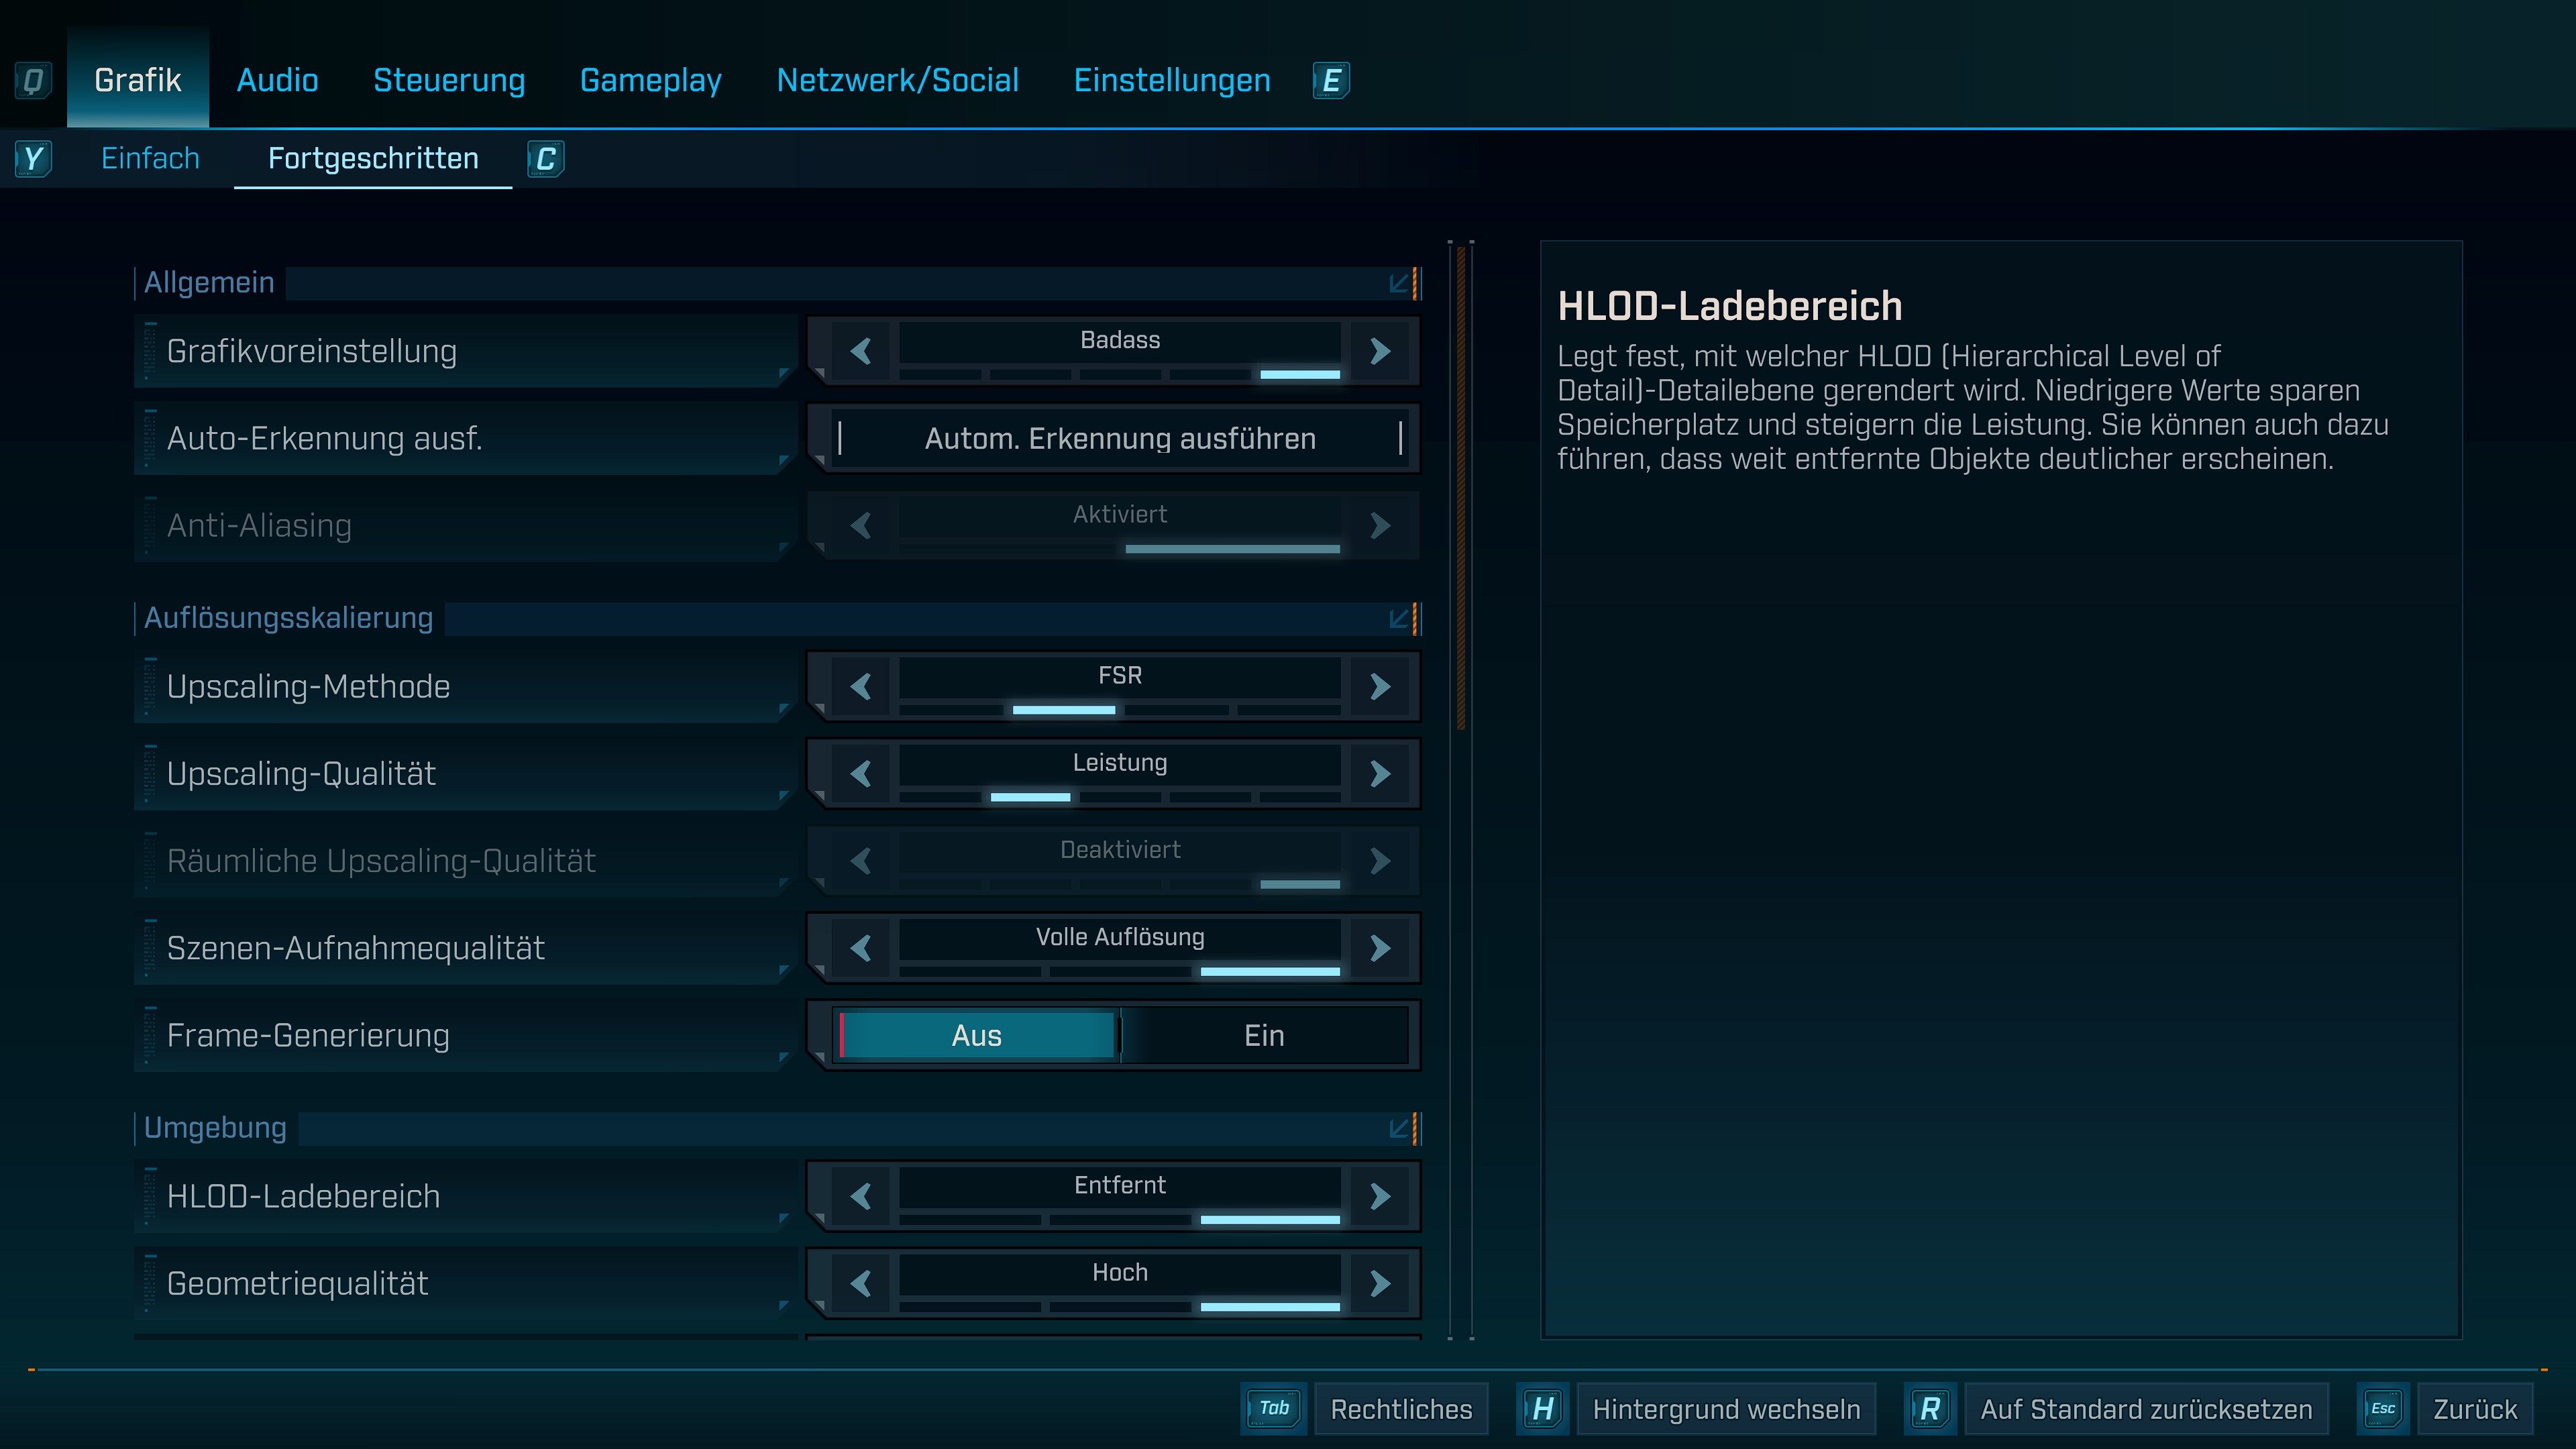Click the Tab key icon for Rechtliches
This screenshot has height=1449, width=2576.
pyautogui.click(x=1273, y=1408)
